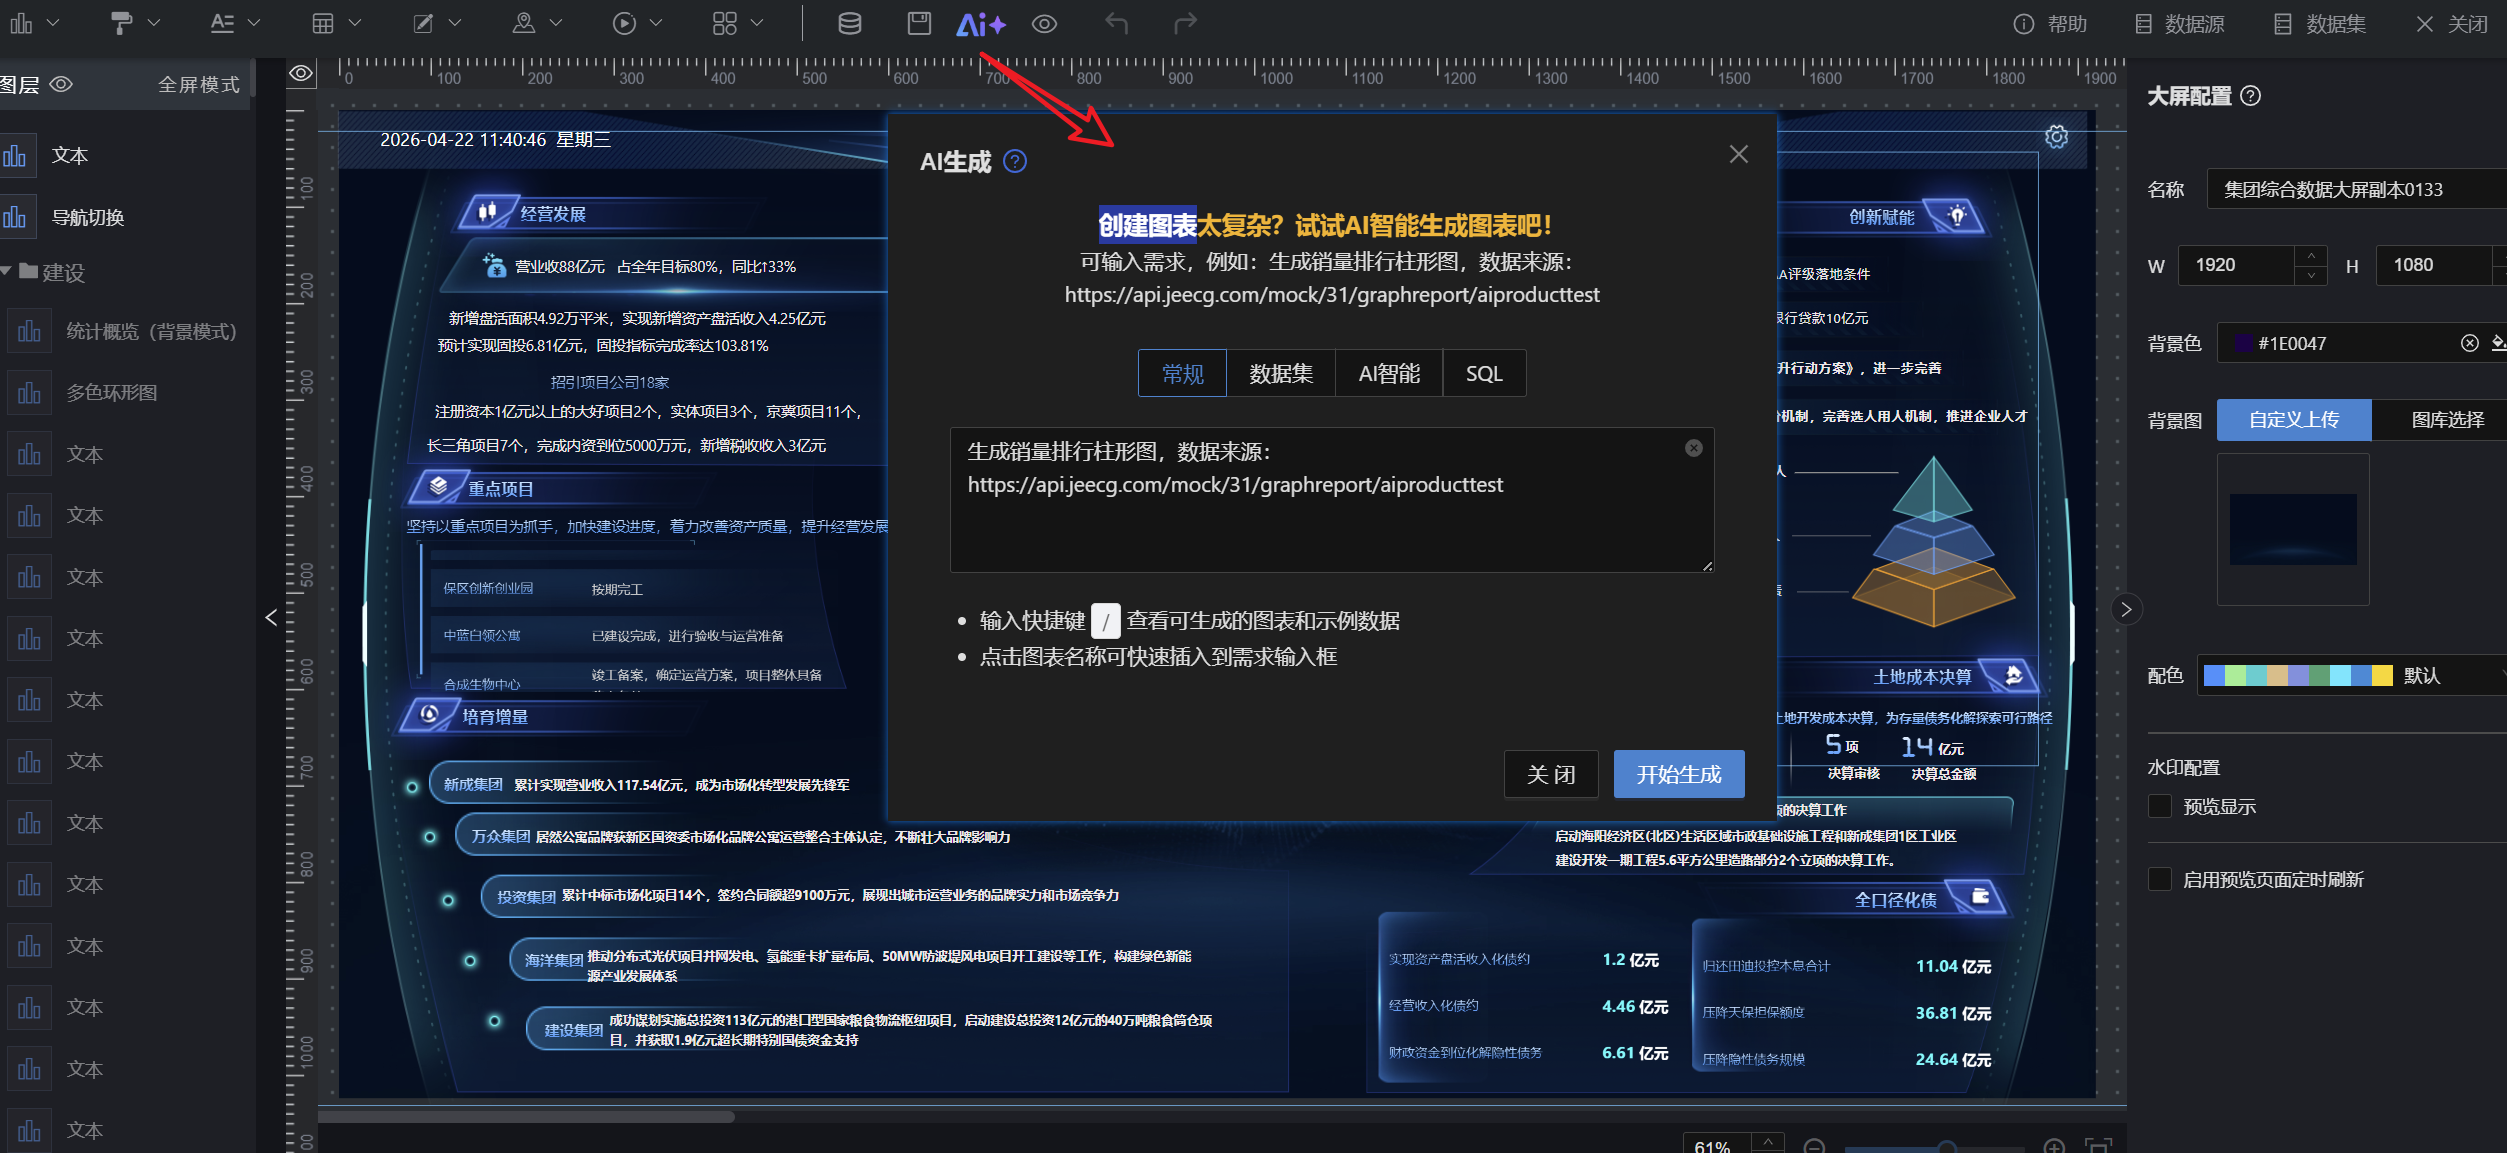Enable the 预览显示 checkbox

[2160, 806]
